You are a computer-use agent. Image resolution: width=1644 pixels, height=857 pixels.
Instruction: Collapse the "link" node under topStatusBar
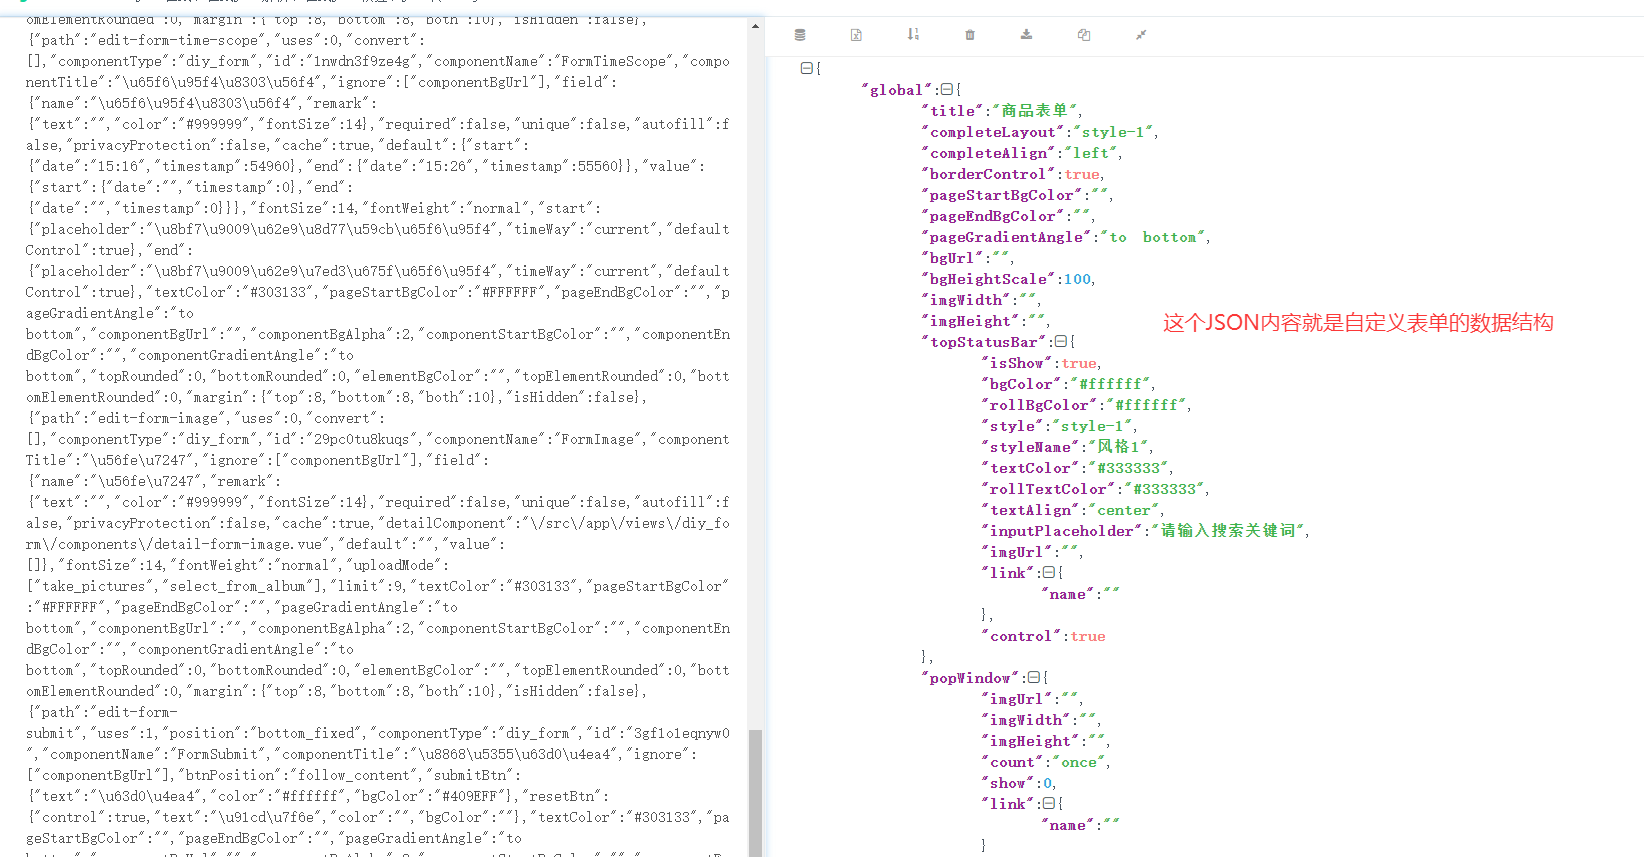click(x=1048, y=573)
